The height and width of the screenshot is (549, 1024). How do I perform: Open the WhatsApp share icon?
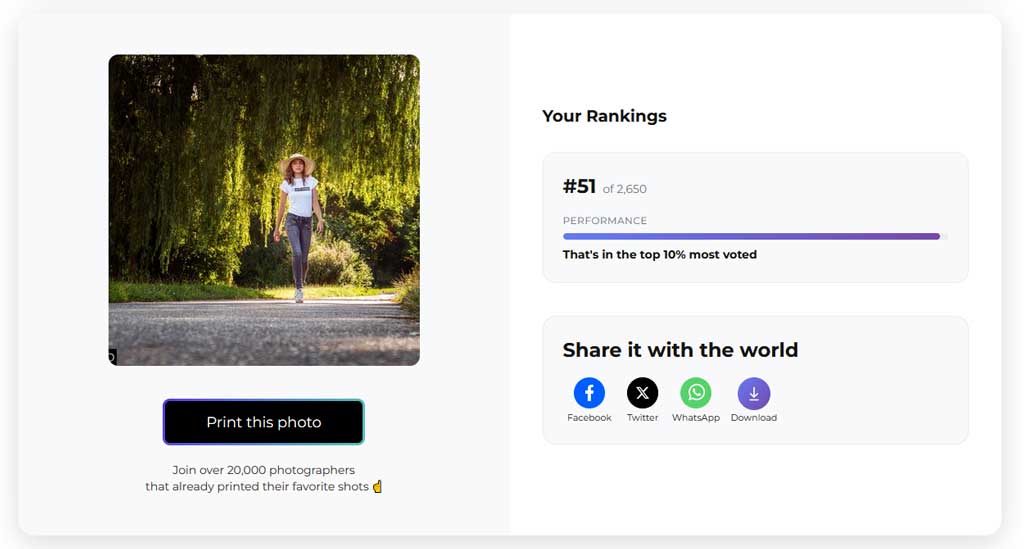tap(695, 393)
